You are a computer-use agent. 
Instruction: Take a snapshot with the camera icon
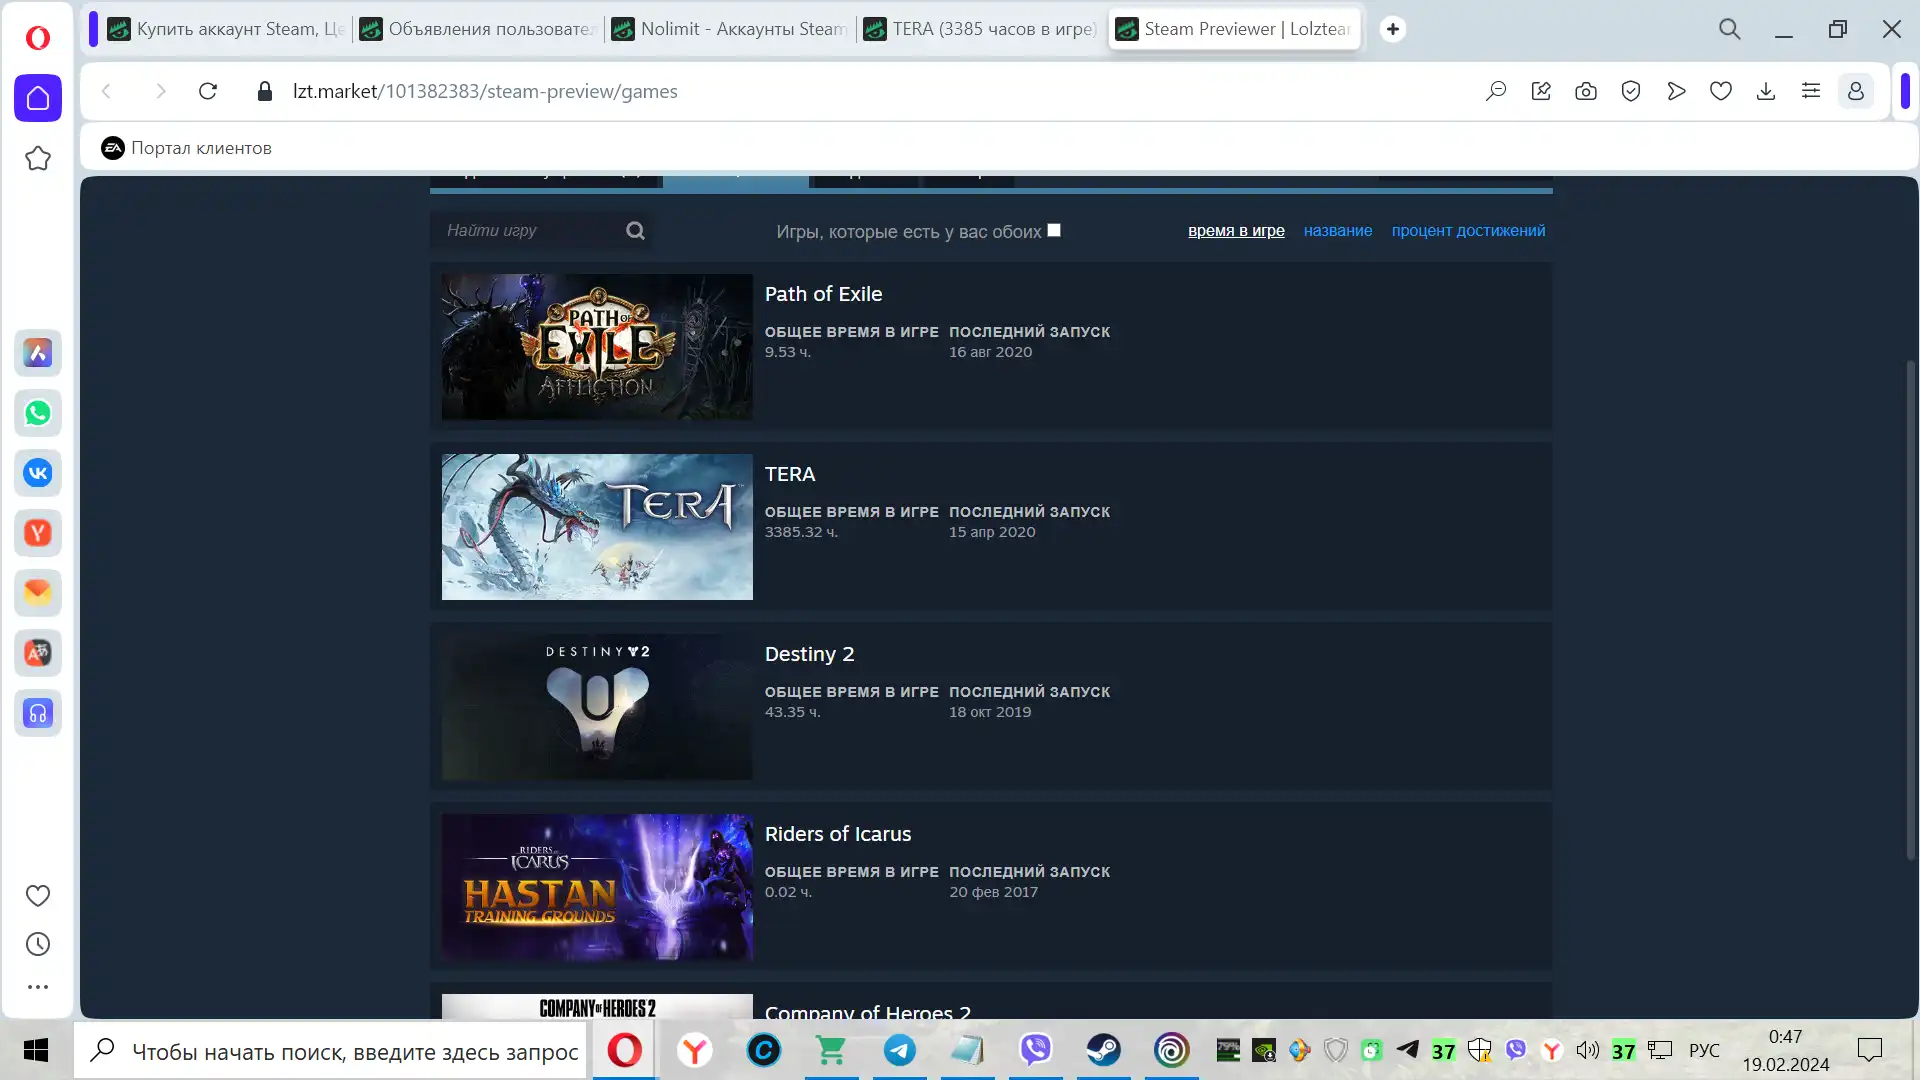coord(1586,91)
